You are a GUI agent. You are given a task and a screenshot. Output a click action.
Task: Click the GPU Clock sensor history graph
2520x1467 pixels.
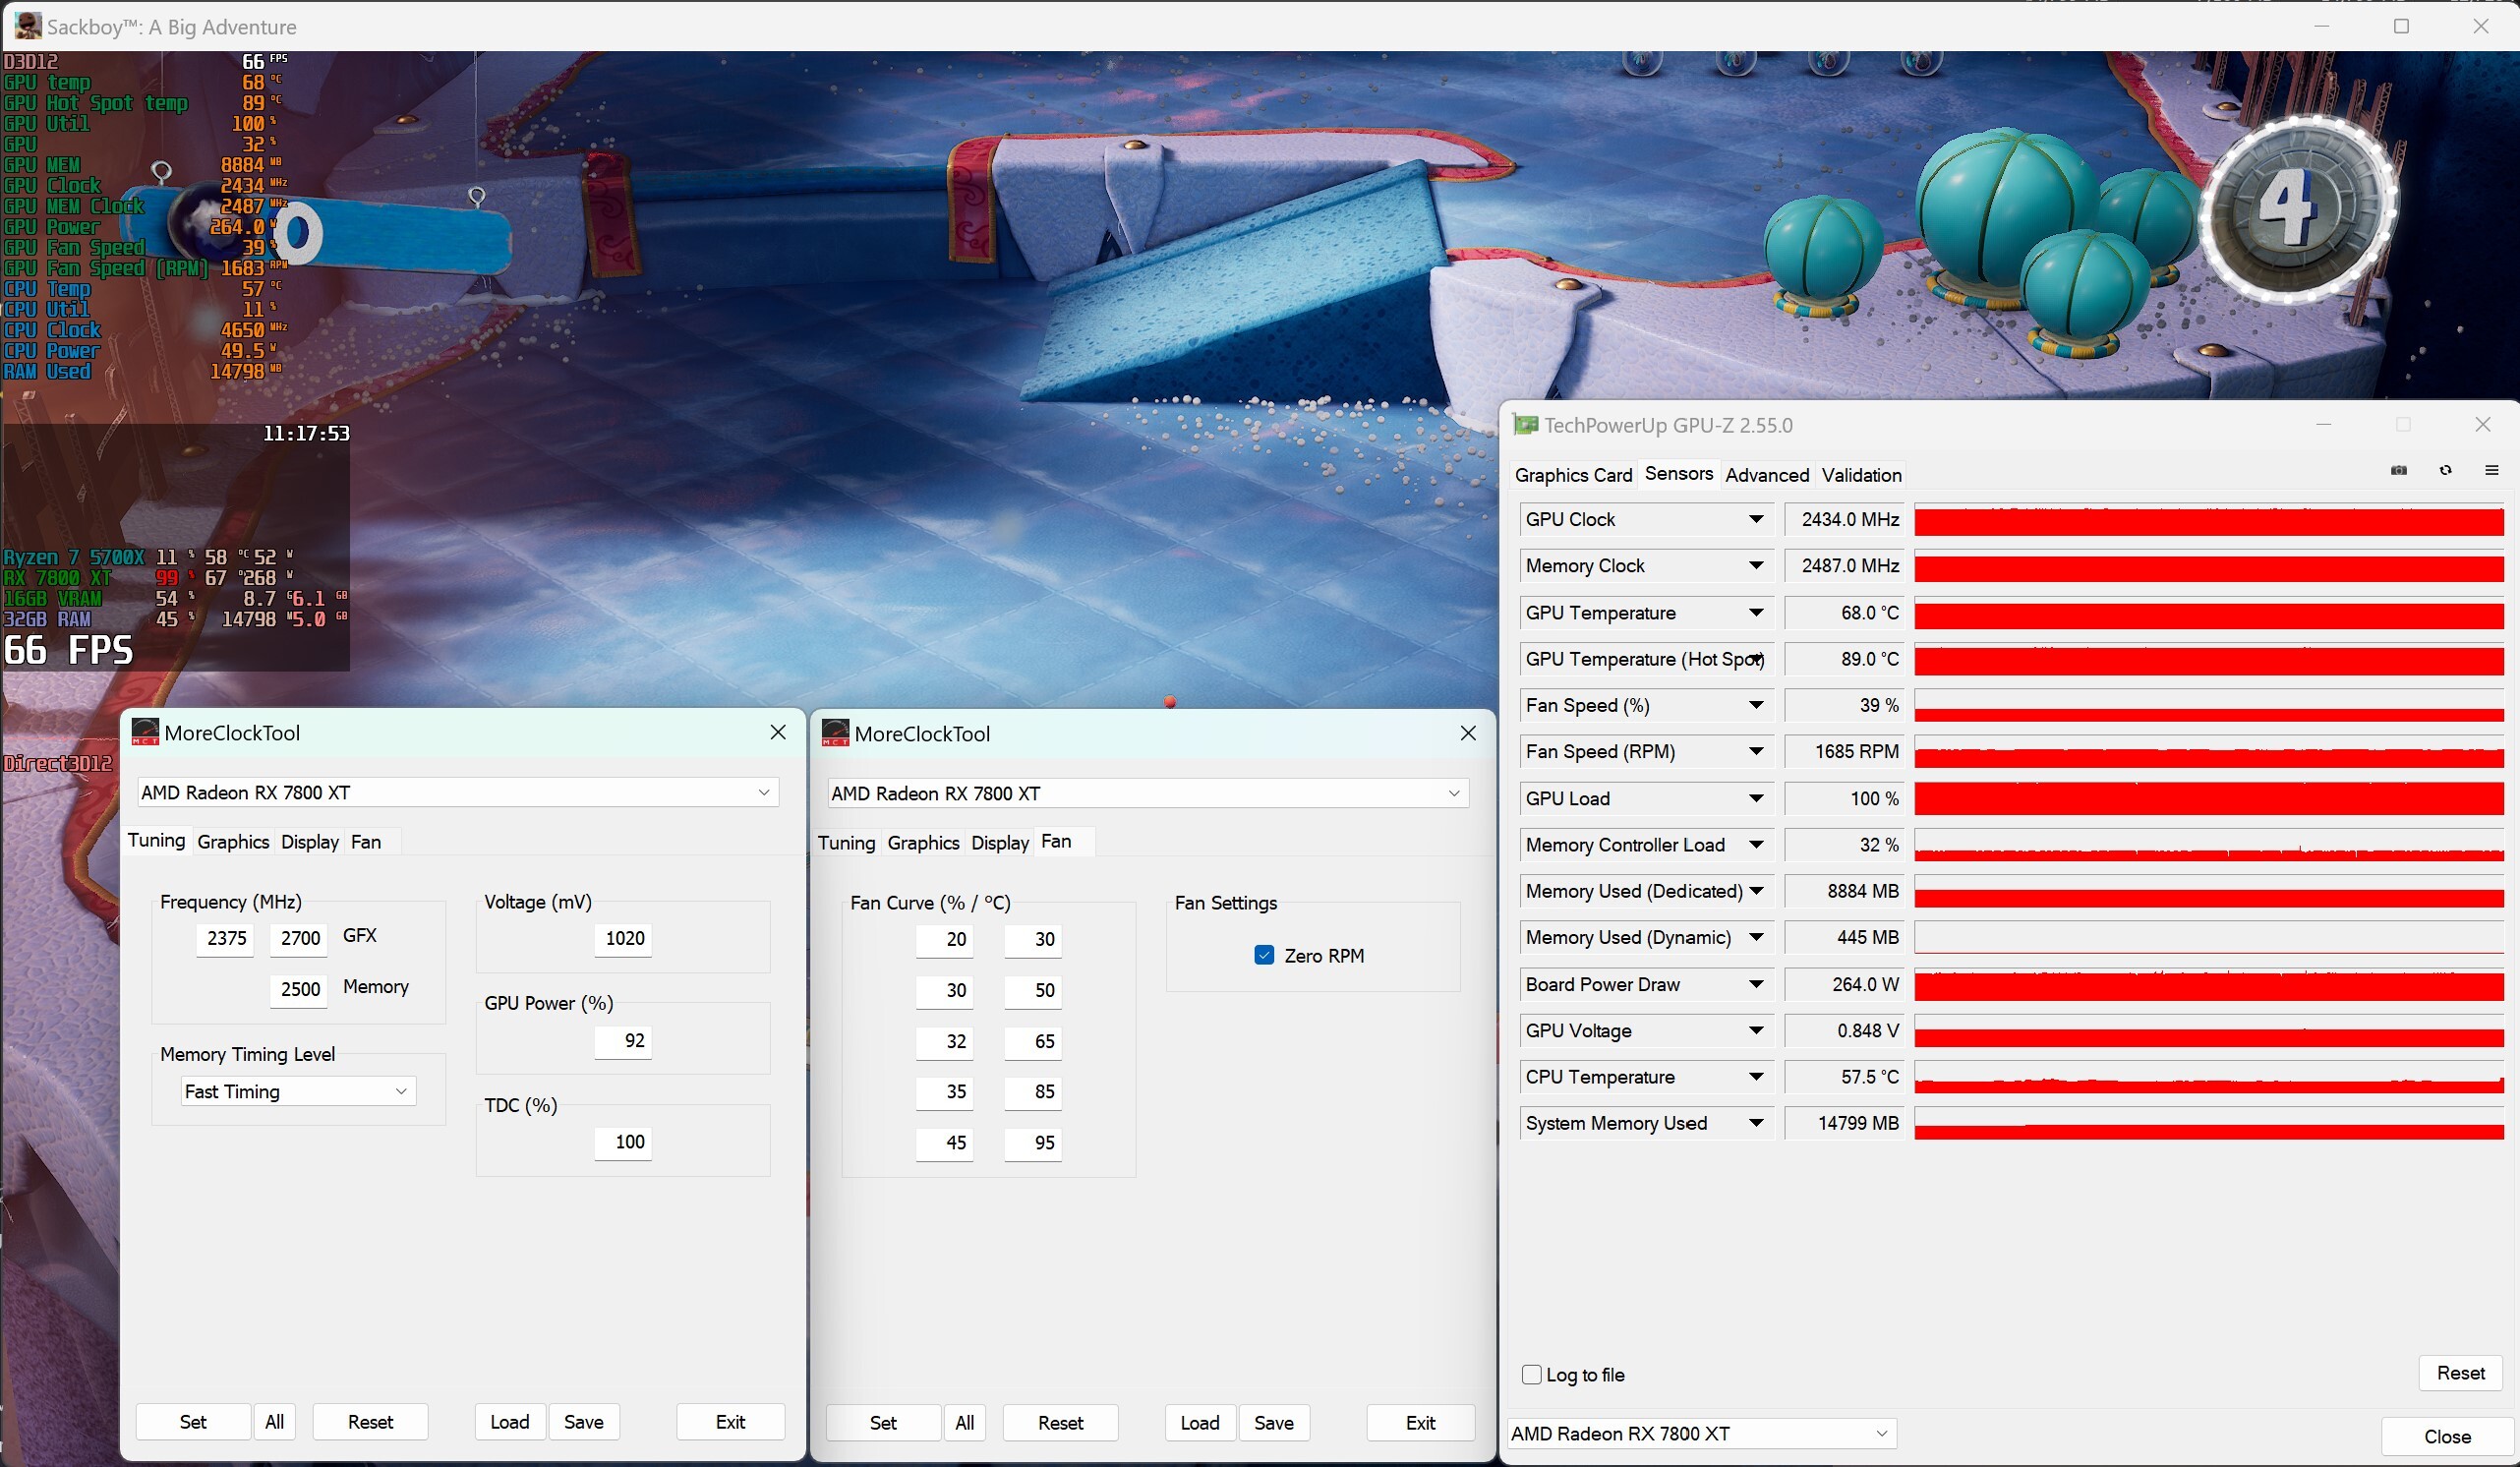pos(2208,520)
